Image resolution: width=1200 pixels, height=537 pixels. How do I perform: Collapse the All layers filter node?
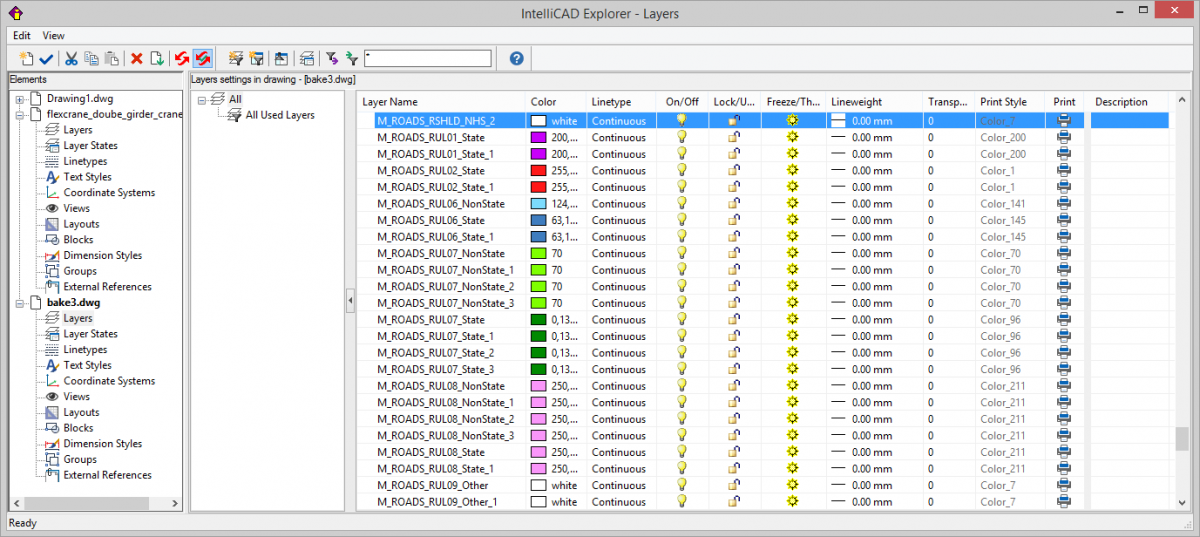[202, 99]
